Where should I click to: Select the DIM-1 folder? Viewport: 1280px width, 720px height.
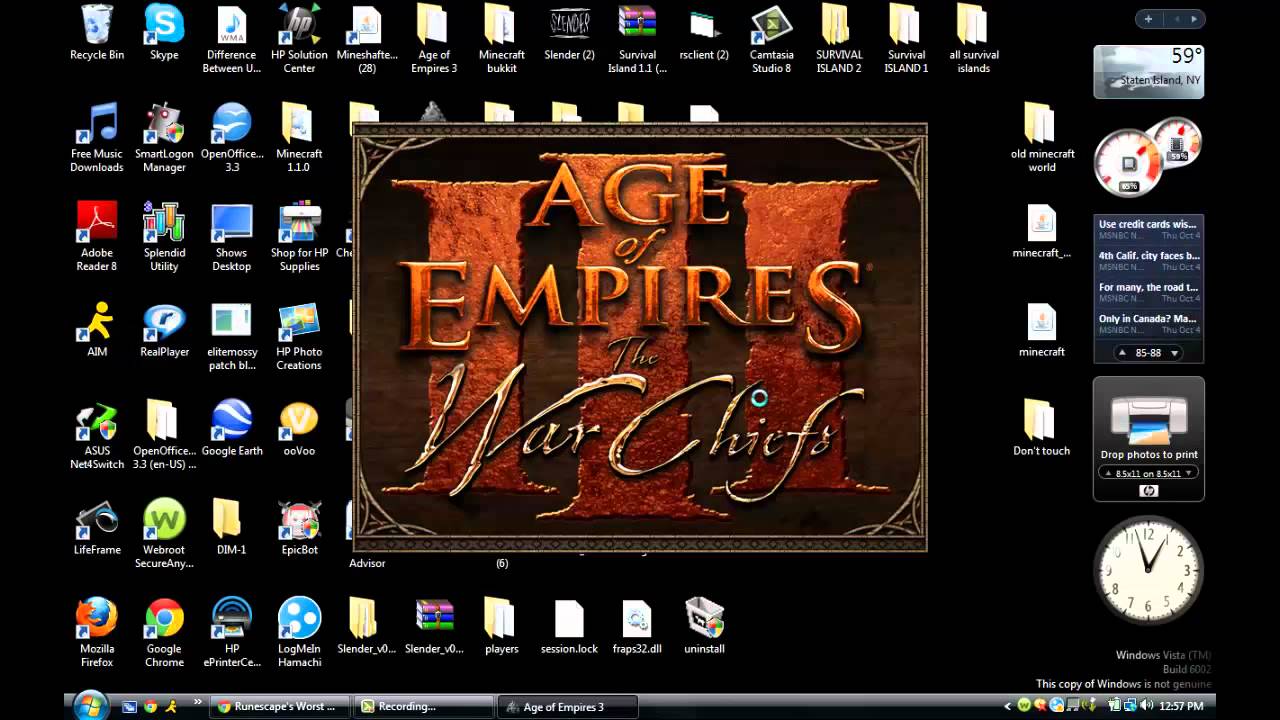point(232,528)
